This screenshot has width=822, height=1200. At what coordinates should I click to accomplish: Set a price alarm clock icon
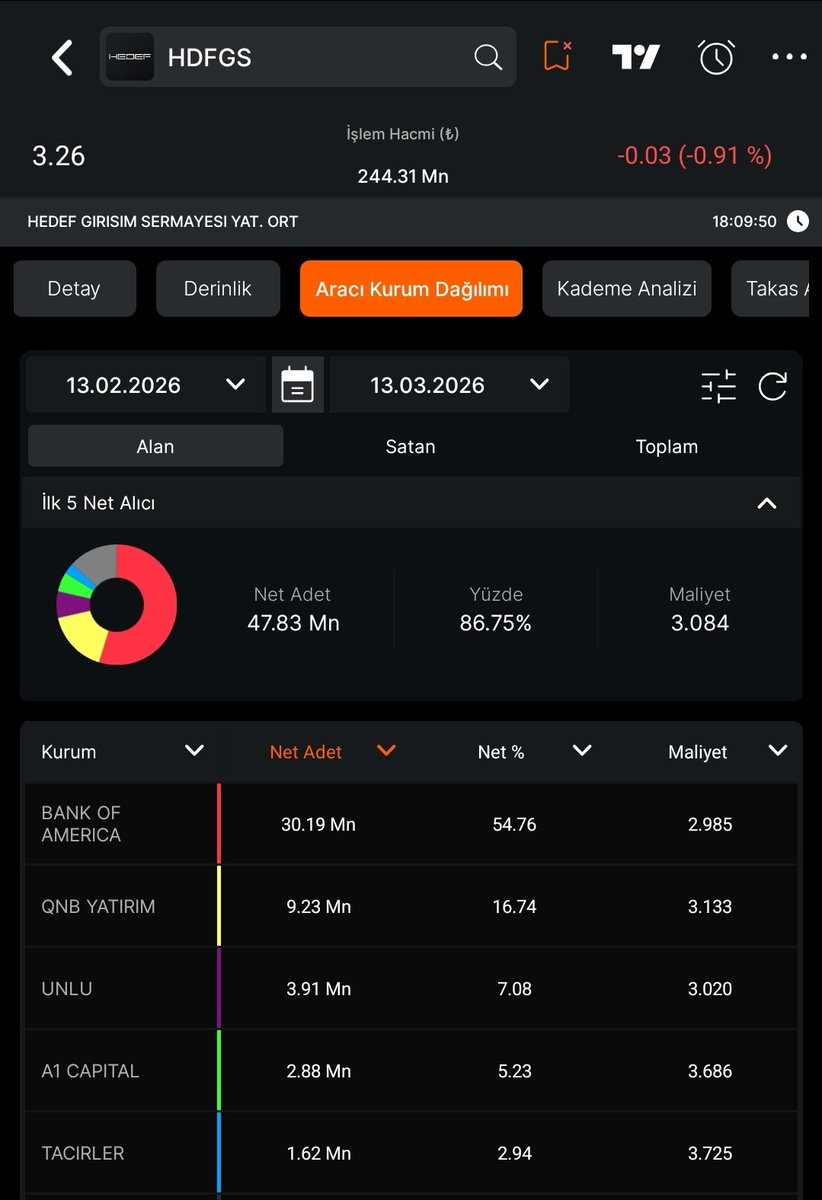point(716,57)
